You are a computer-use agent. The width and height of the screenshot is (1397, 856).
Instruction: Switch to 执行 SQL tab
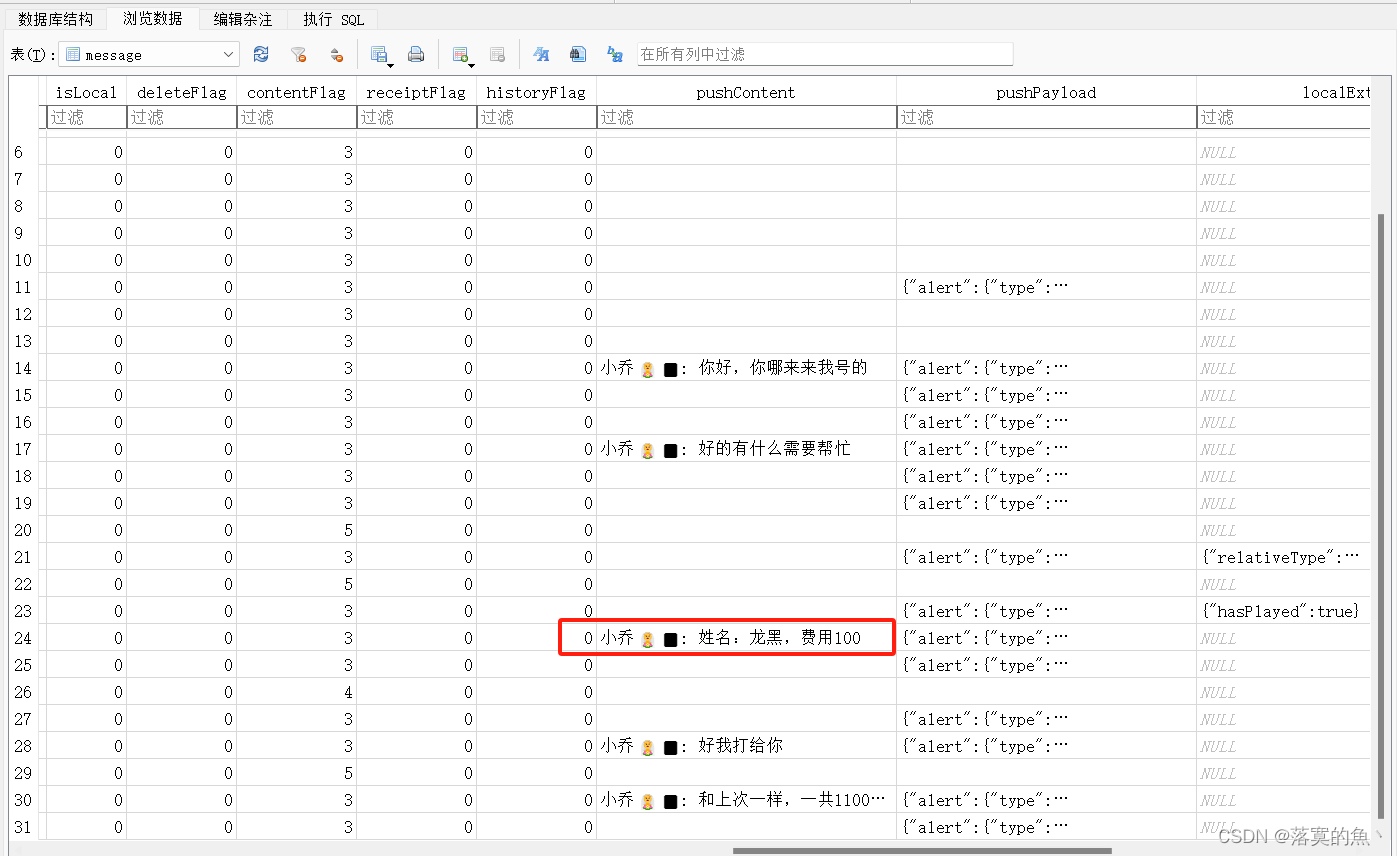(x=334, y=19)
